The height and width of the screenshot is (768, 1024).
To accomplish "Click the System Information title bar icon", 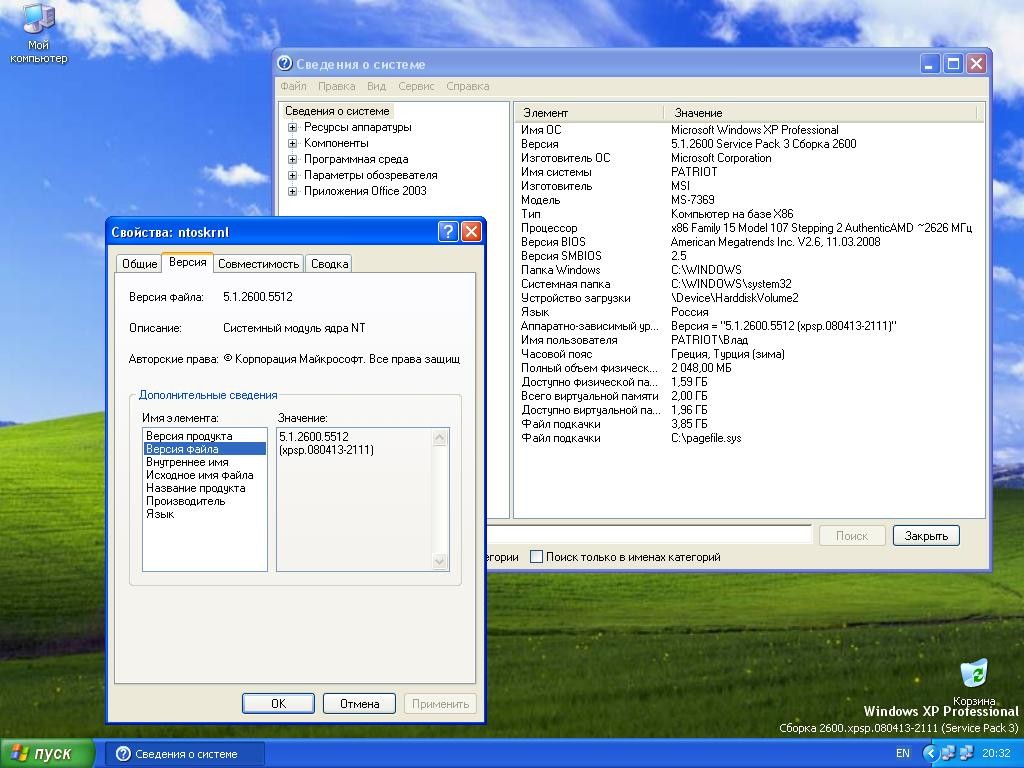I will [284, 63].
